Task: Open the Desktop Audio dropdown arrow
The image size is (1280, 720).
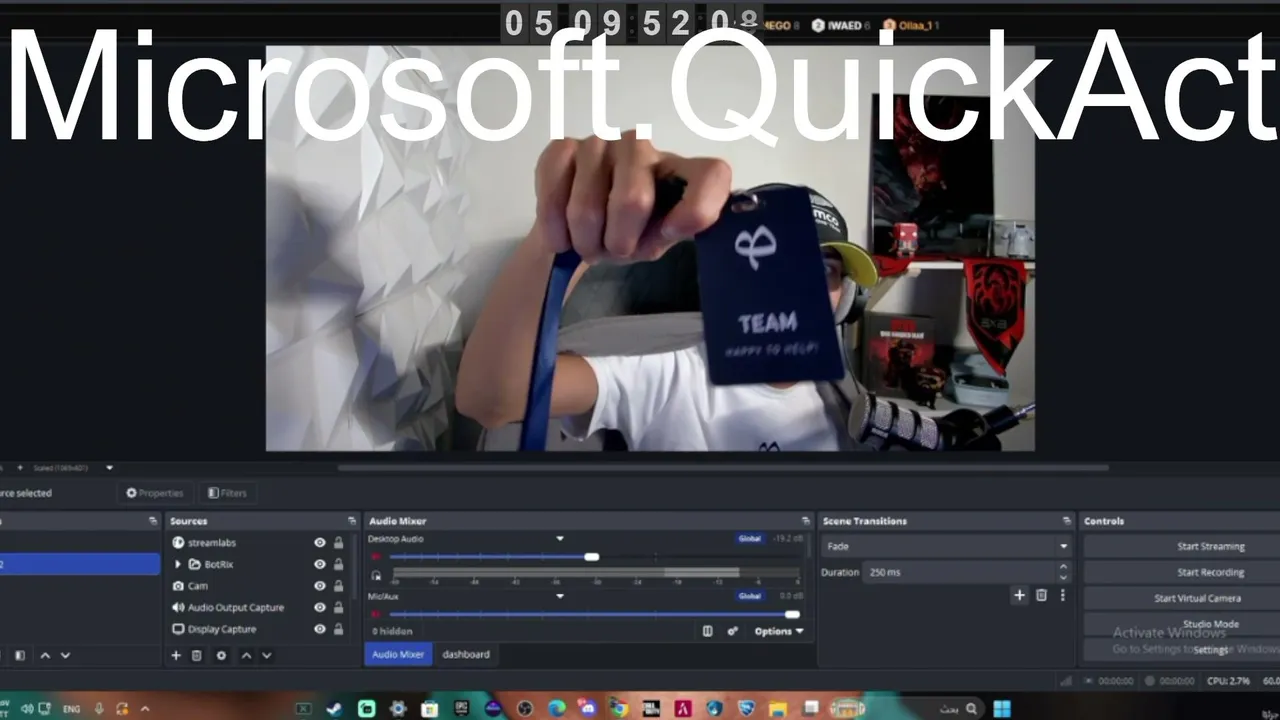Action: click(560, 539)
